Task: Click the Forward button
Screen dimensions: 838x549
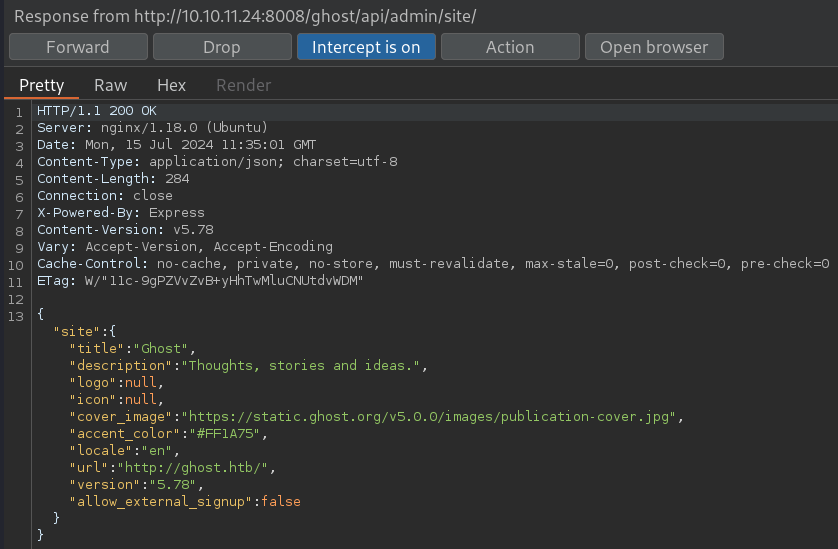Action: click(78, 47)
